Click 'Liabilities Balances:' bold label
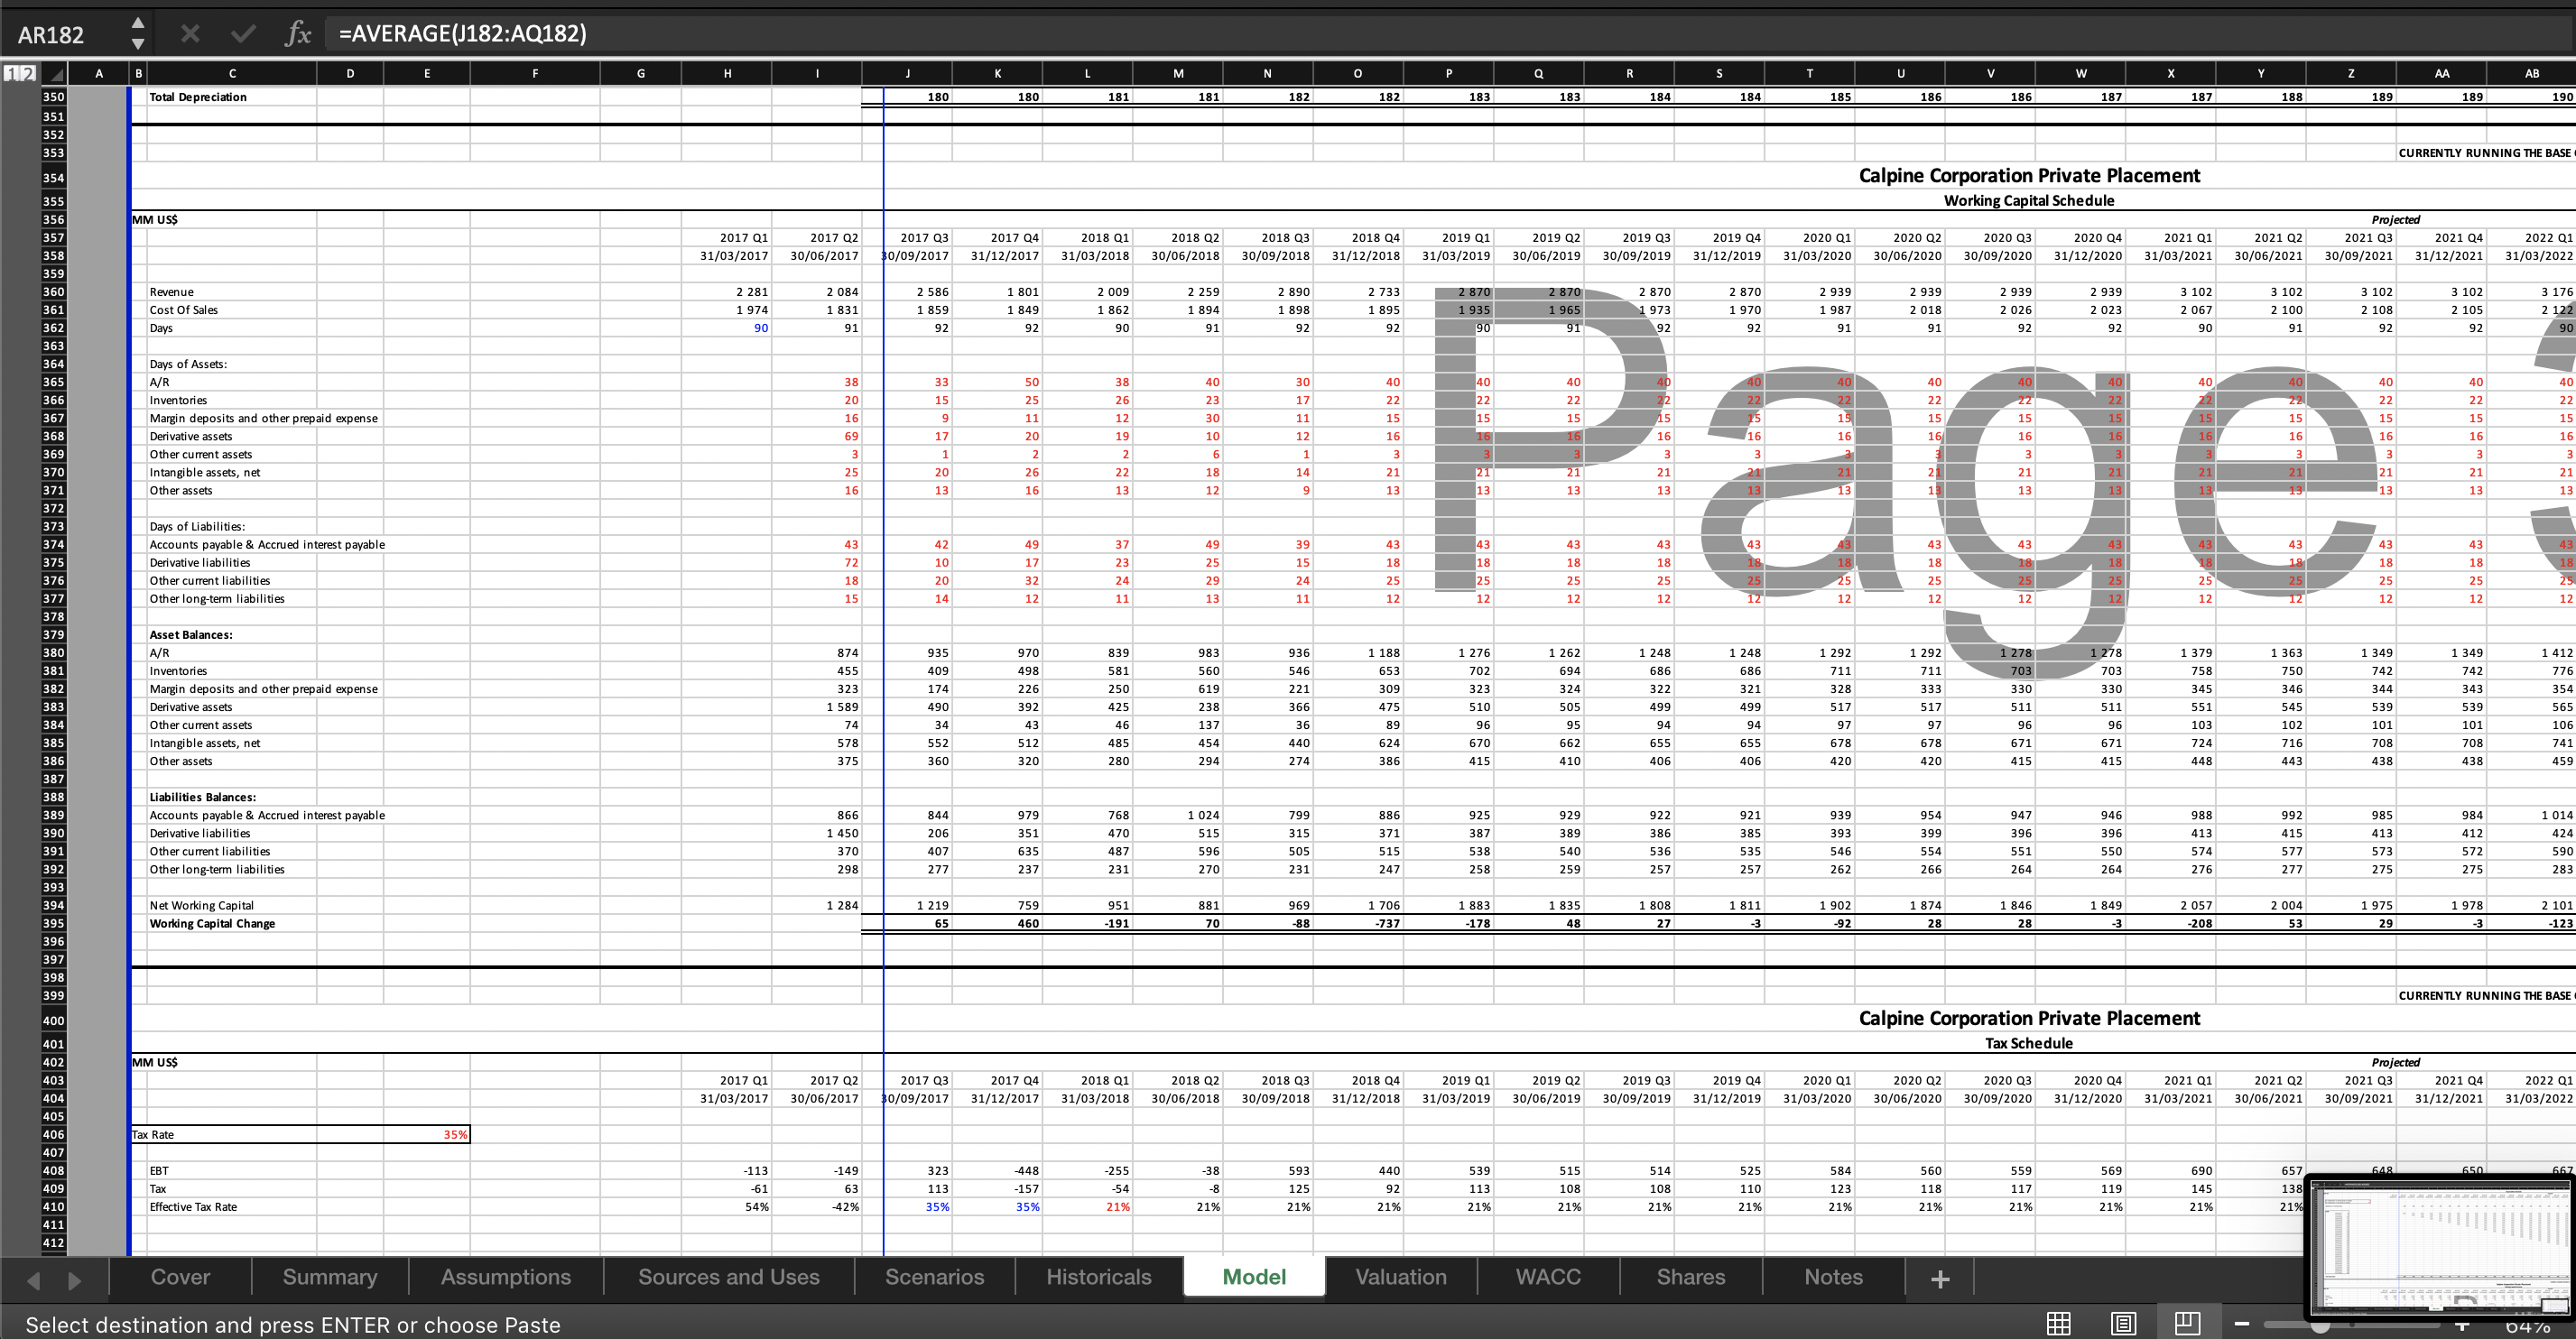 pos(203,798)
